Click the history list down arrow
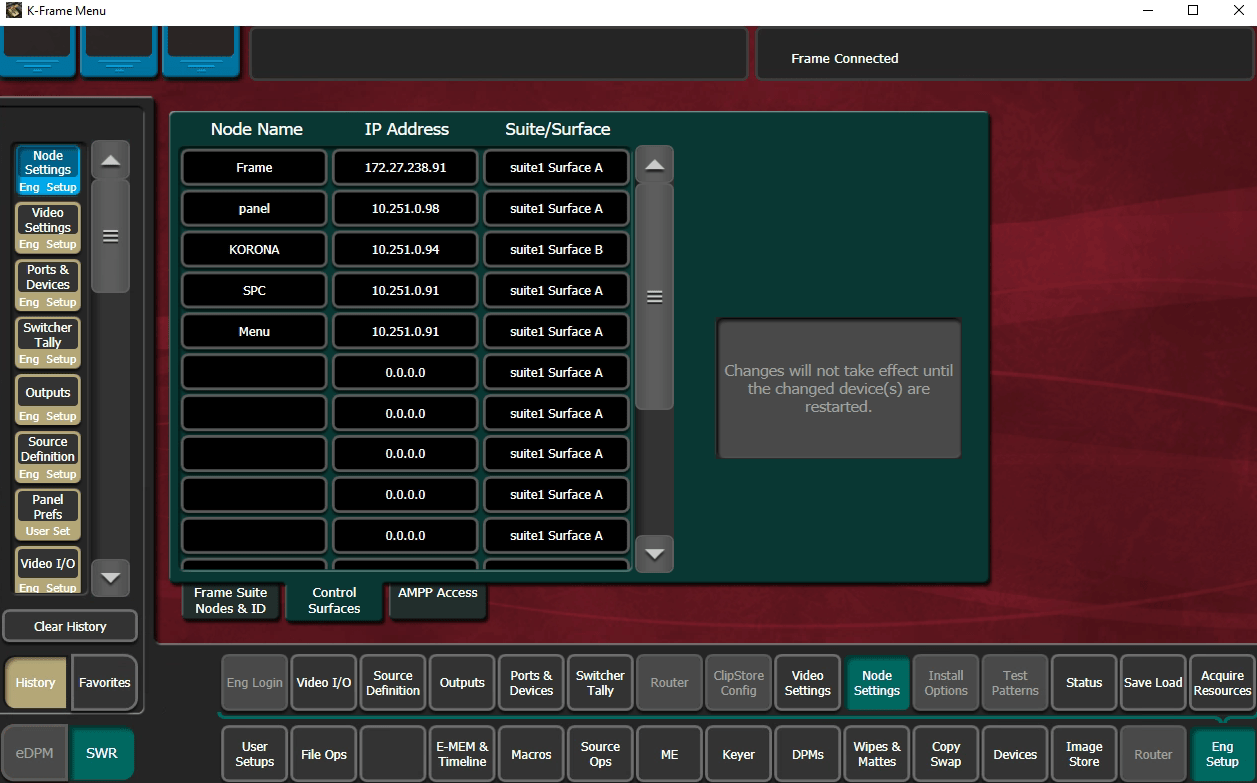Image resolution: width=1257 pixels, height=783 pixels. (x=110, y=577)
